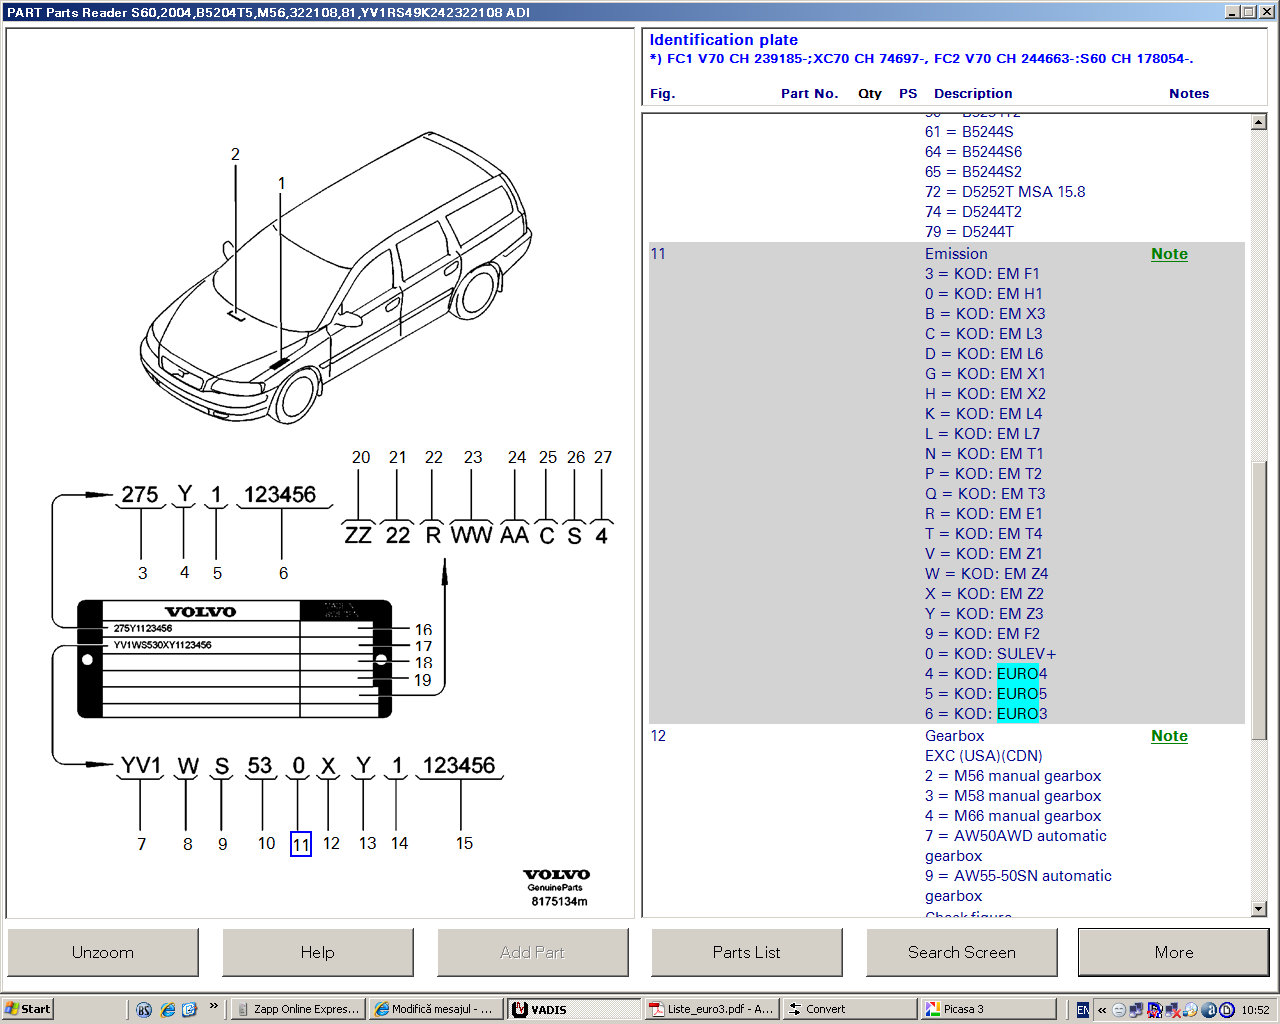Select callout number 2 above car
Viewport: 1280px width, 1024px height.
click(x=235, y=154)
